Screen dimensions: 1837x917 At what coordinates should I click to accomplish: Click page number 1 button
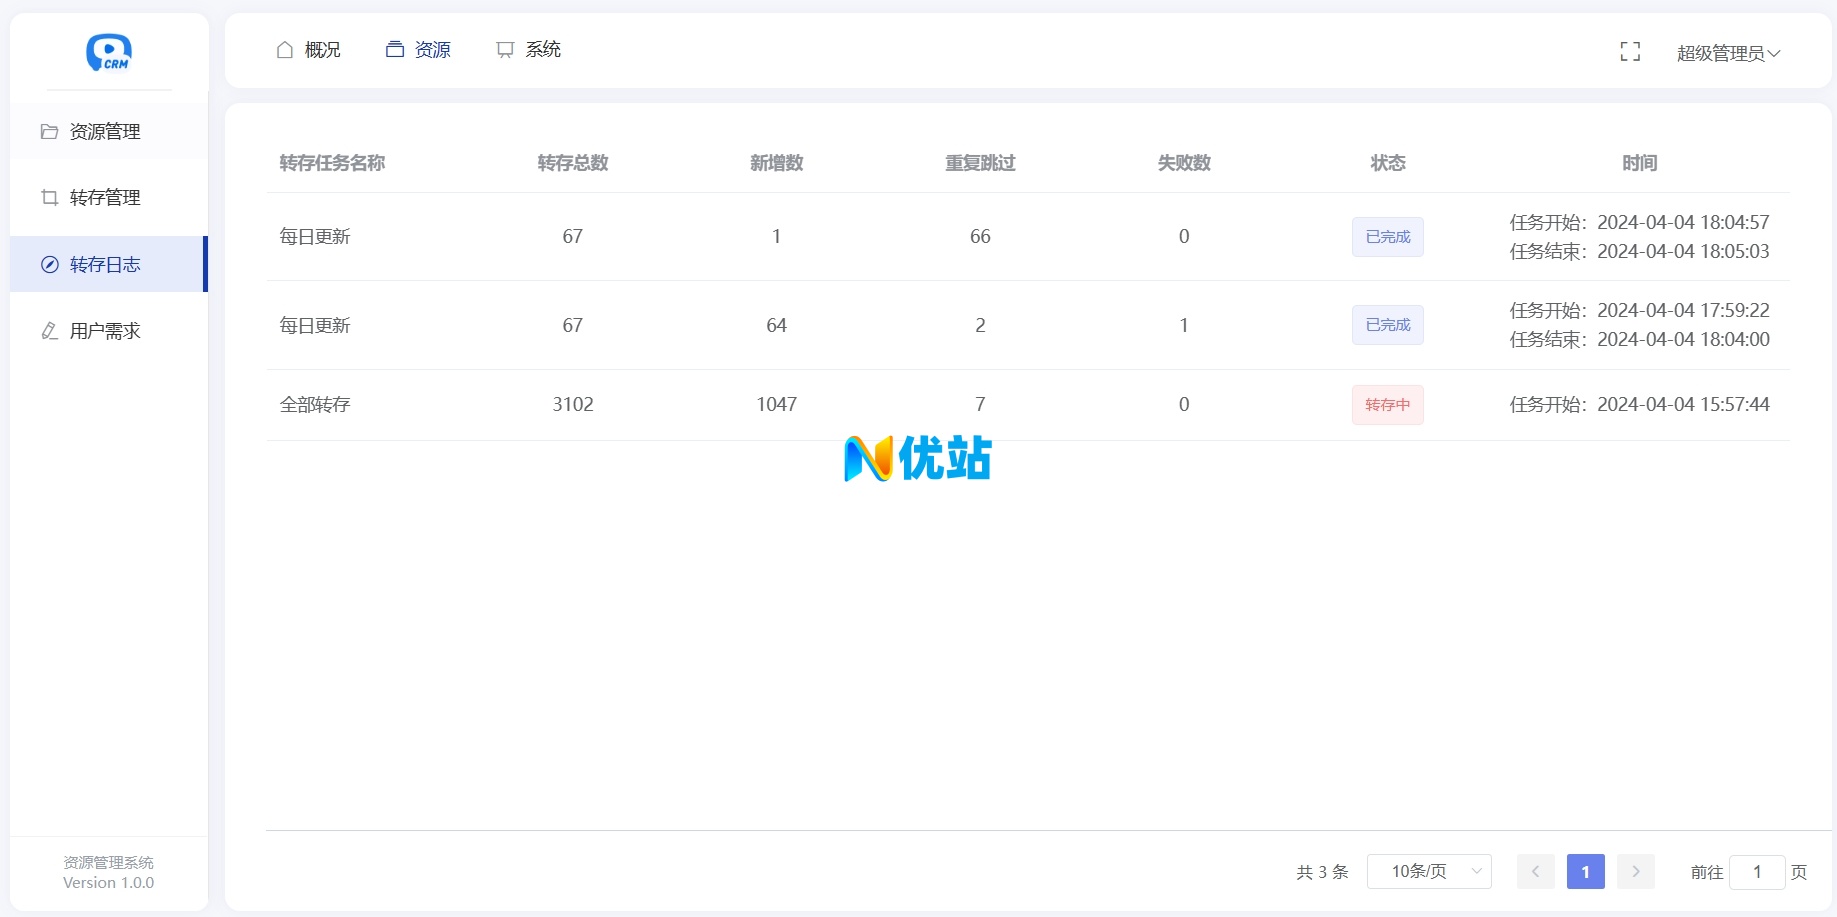pyautogui.click(x=1585, y=871)
